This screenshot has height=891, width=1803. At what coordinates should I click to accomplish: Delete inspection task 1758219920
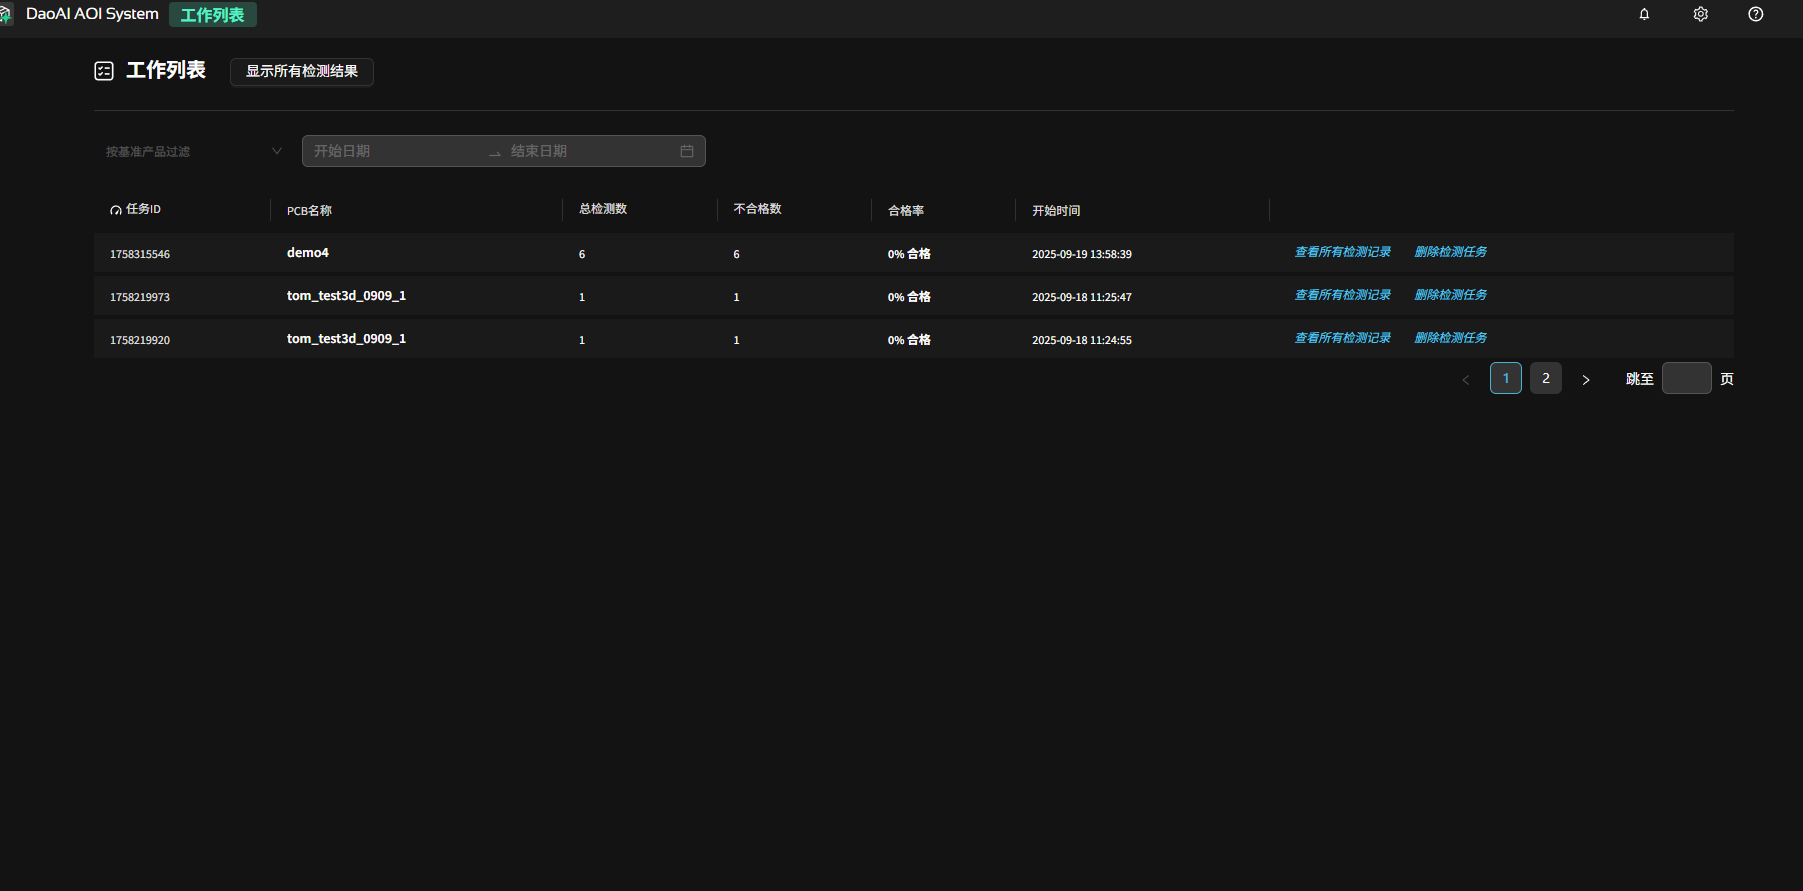pyautogui.click(x=1450, y=338)
